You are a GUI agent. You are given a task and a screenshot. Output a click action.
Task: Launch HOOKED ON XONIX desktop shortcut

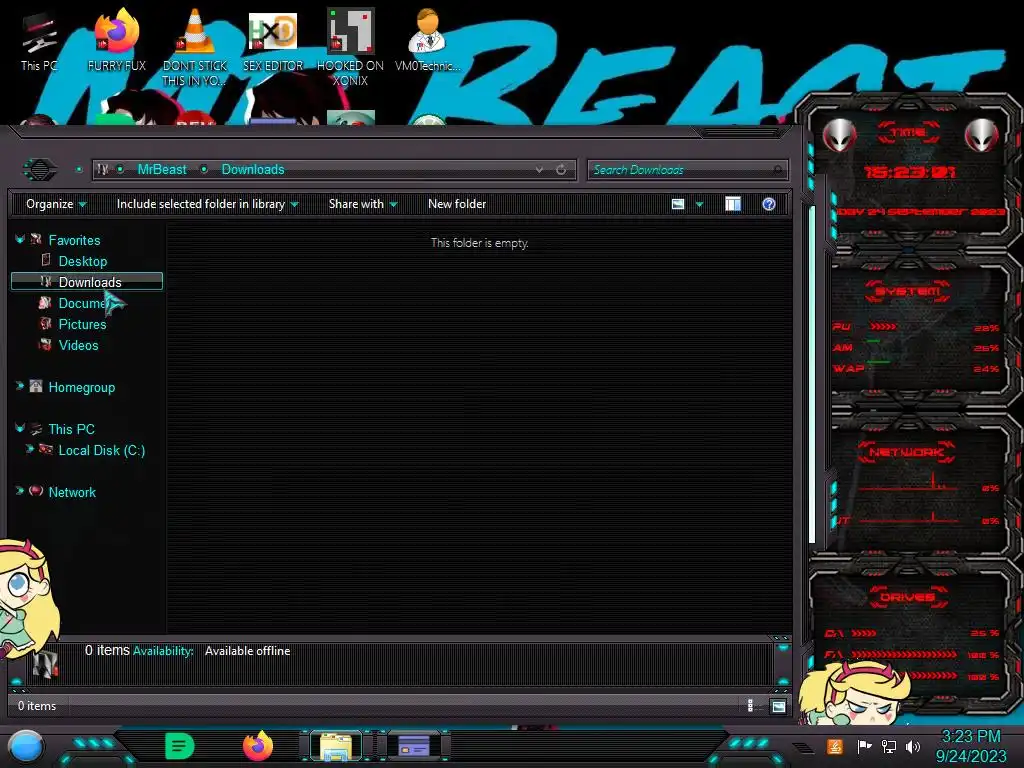coord(350,47)
